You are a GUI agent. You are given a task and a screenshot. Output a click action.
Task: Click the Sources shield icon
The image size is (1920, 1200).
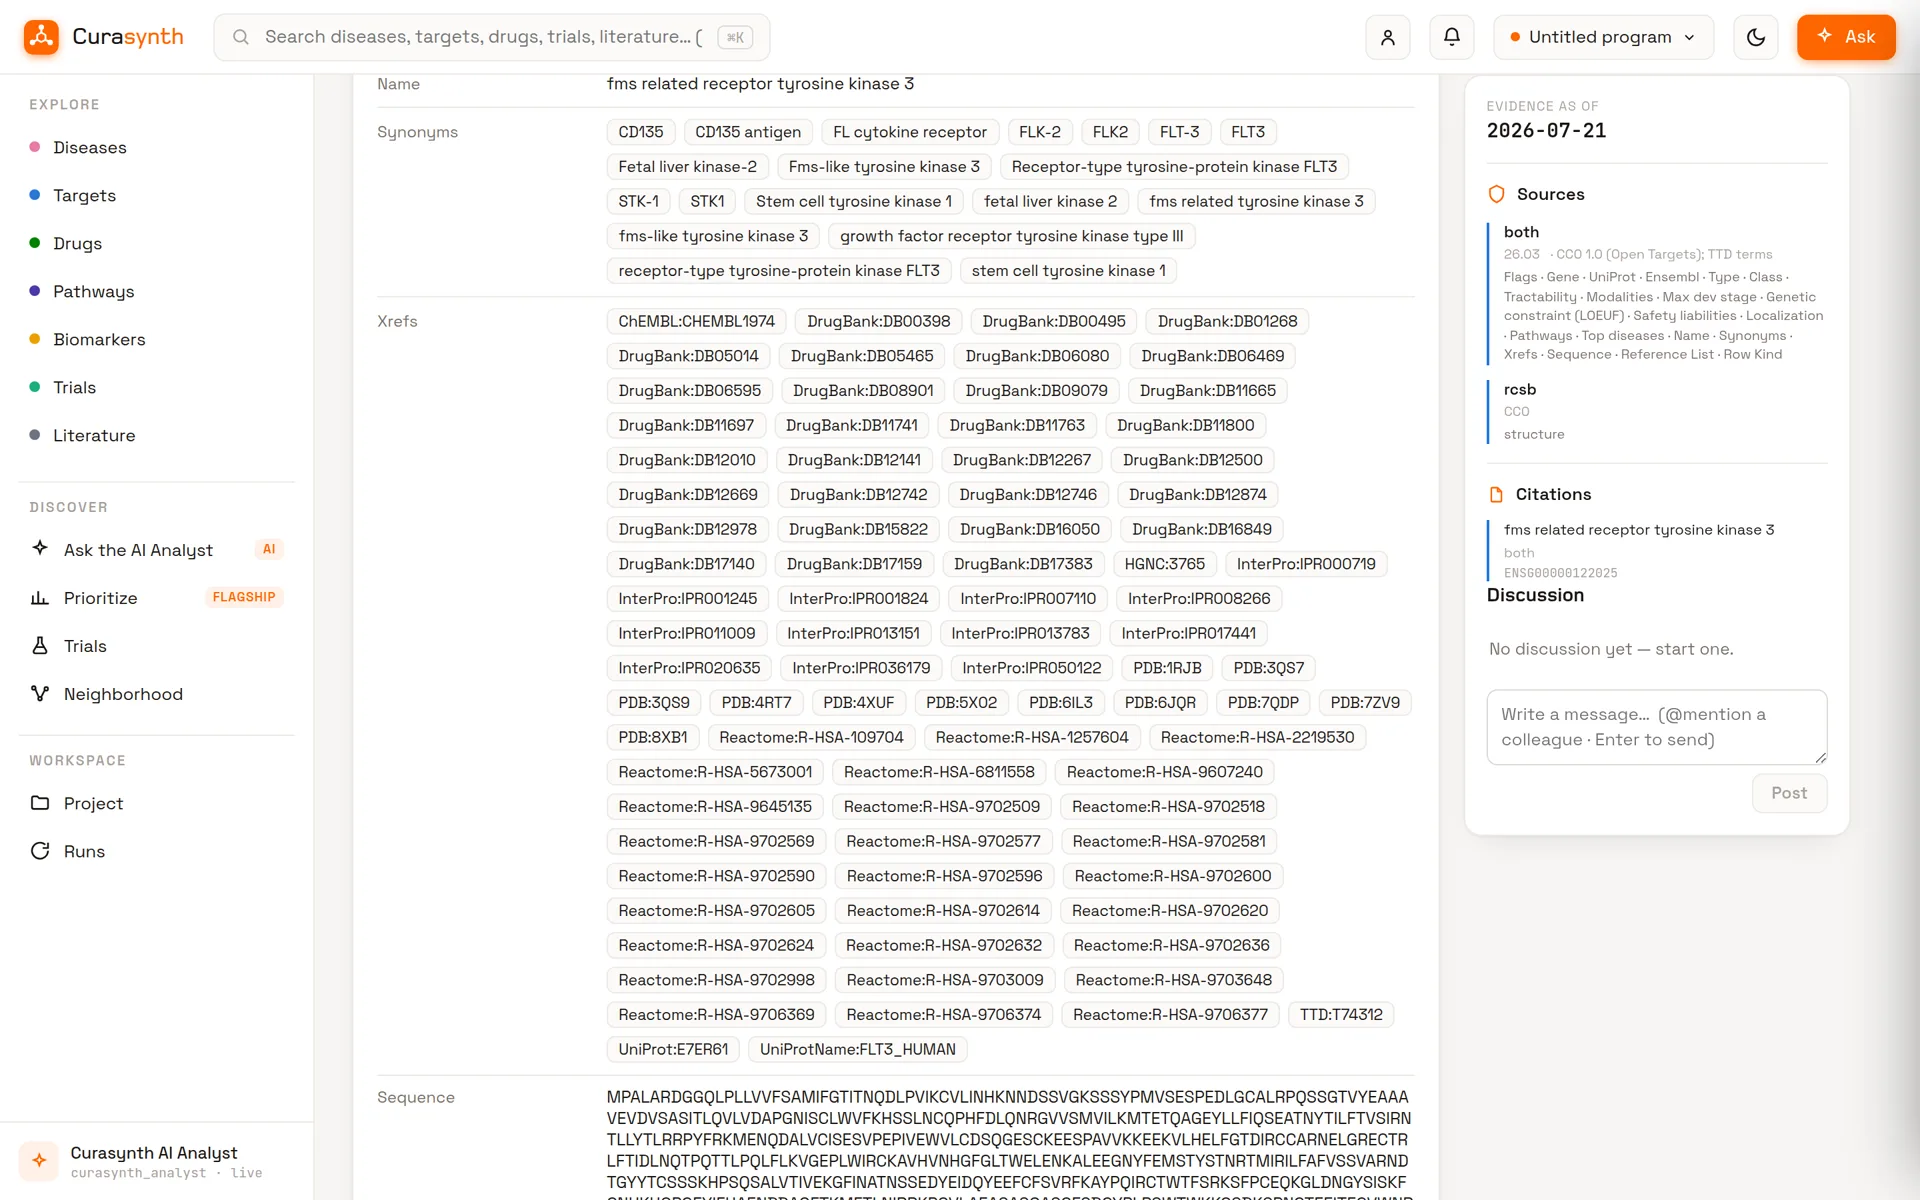click(x=1496, y=194)
